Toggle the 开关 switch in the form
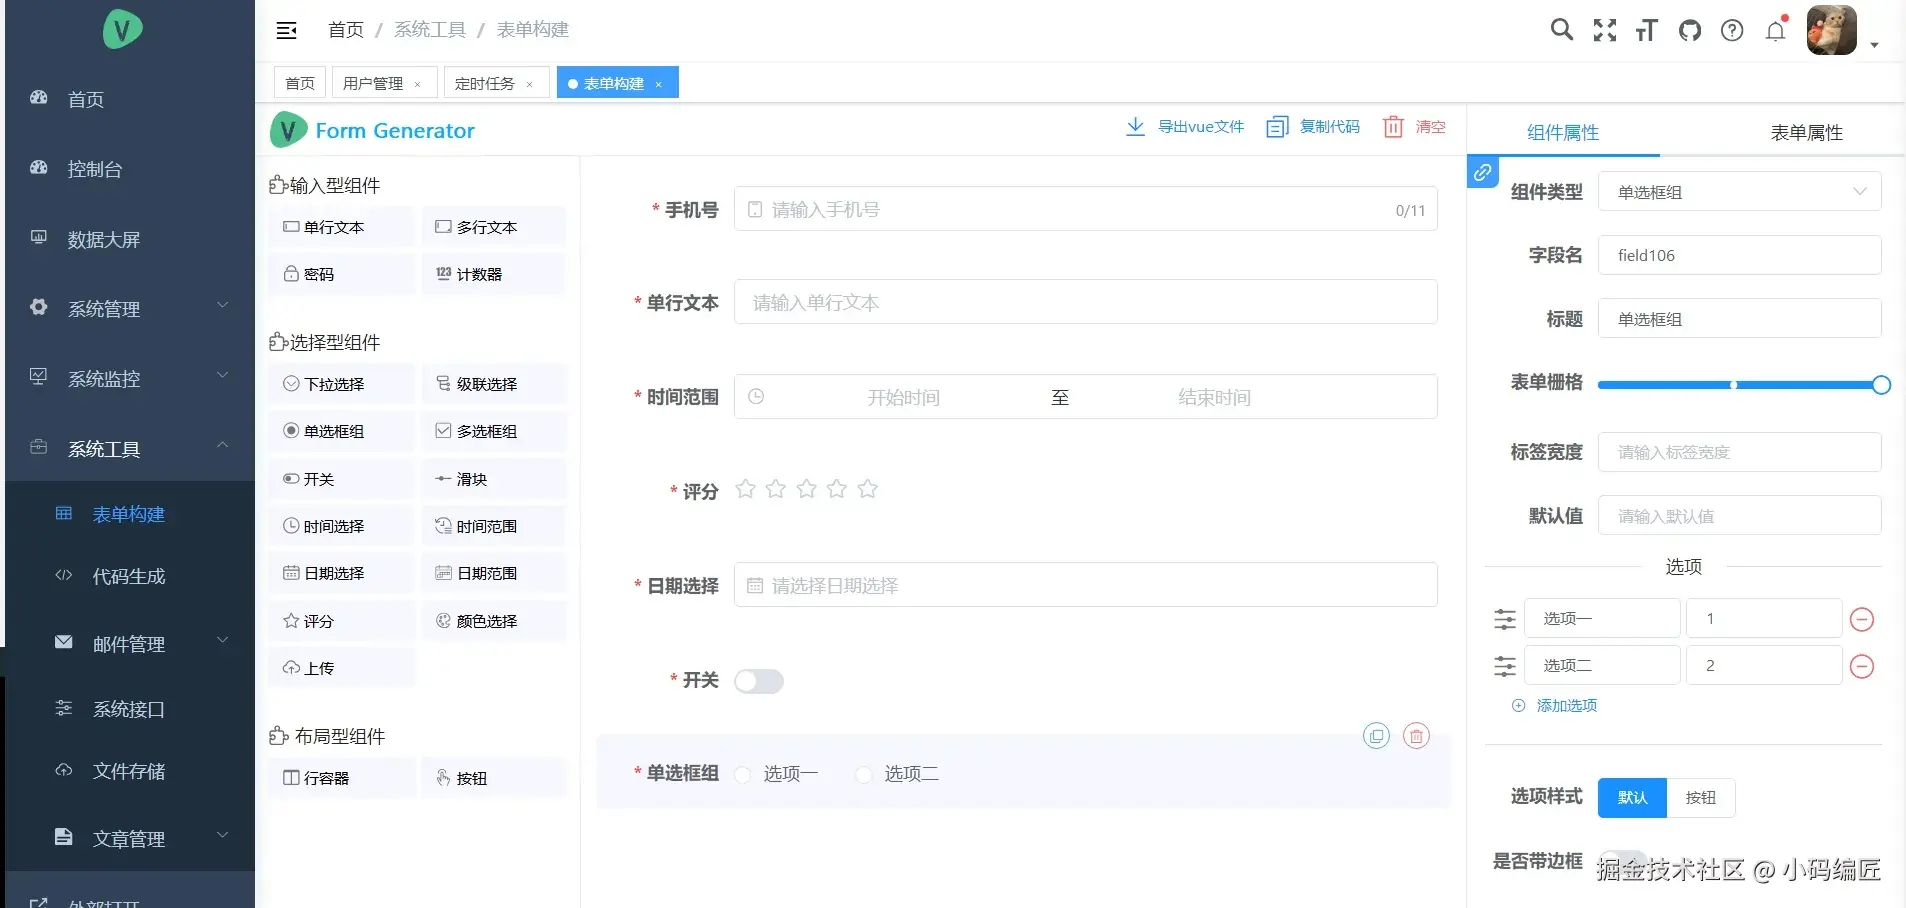Image resolution: width=1906 pixels, height=908 pixels. [759, 682]
